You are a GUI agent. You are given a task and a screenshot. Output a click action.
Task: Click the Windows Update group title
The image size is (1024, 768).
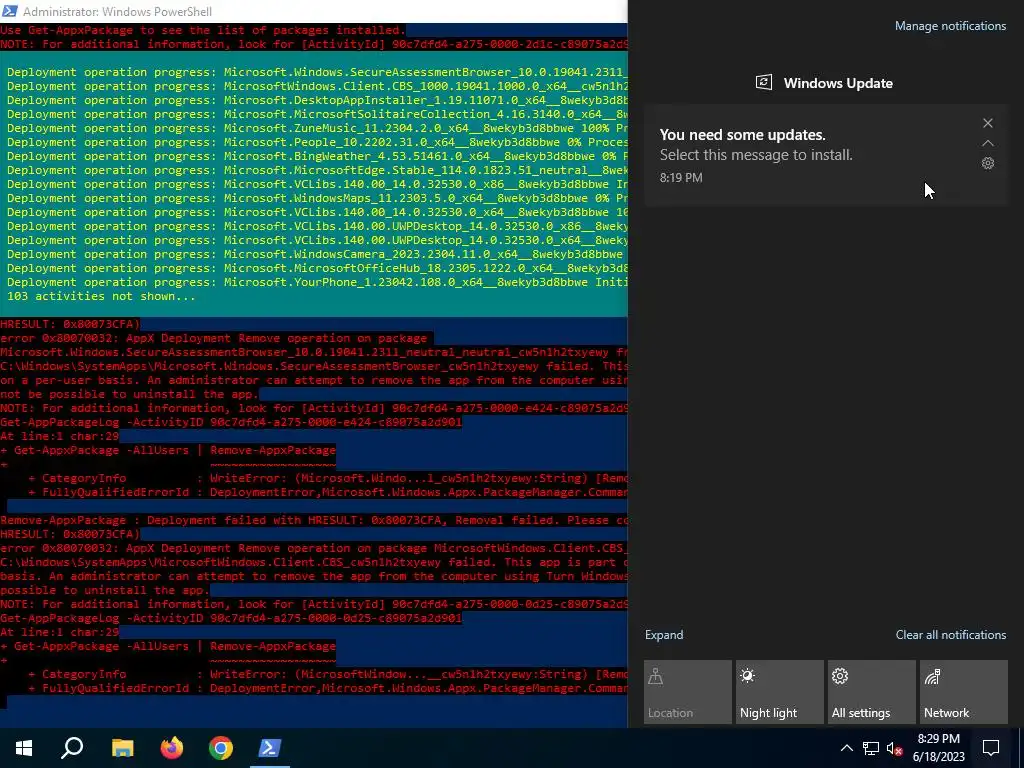[x=838, y=83]
